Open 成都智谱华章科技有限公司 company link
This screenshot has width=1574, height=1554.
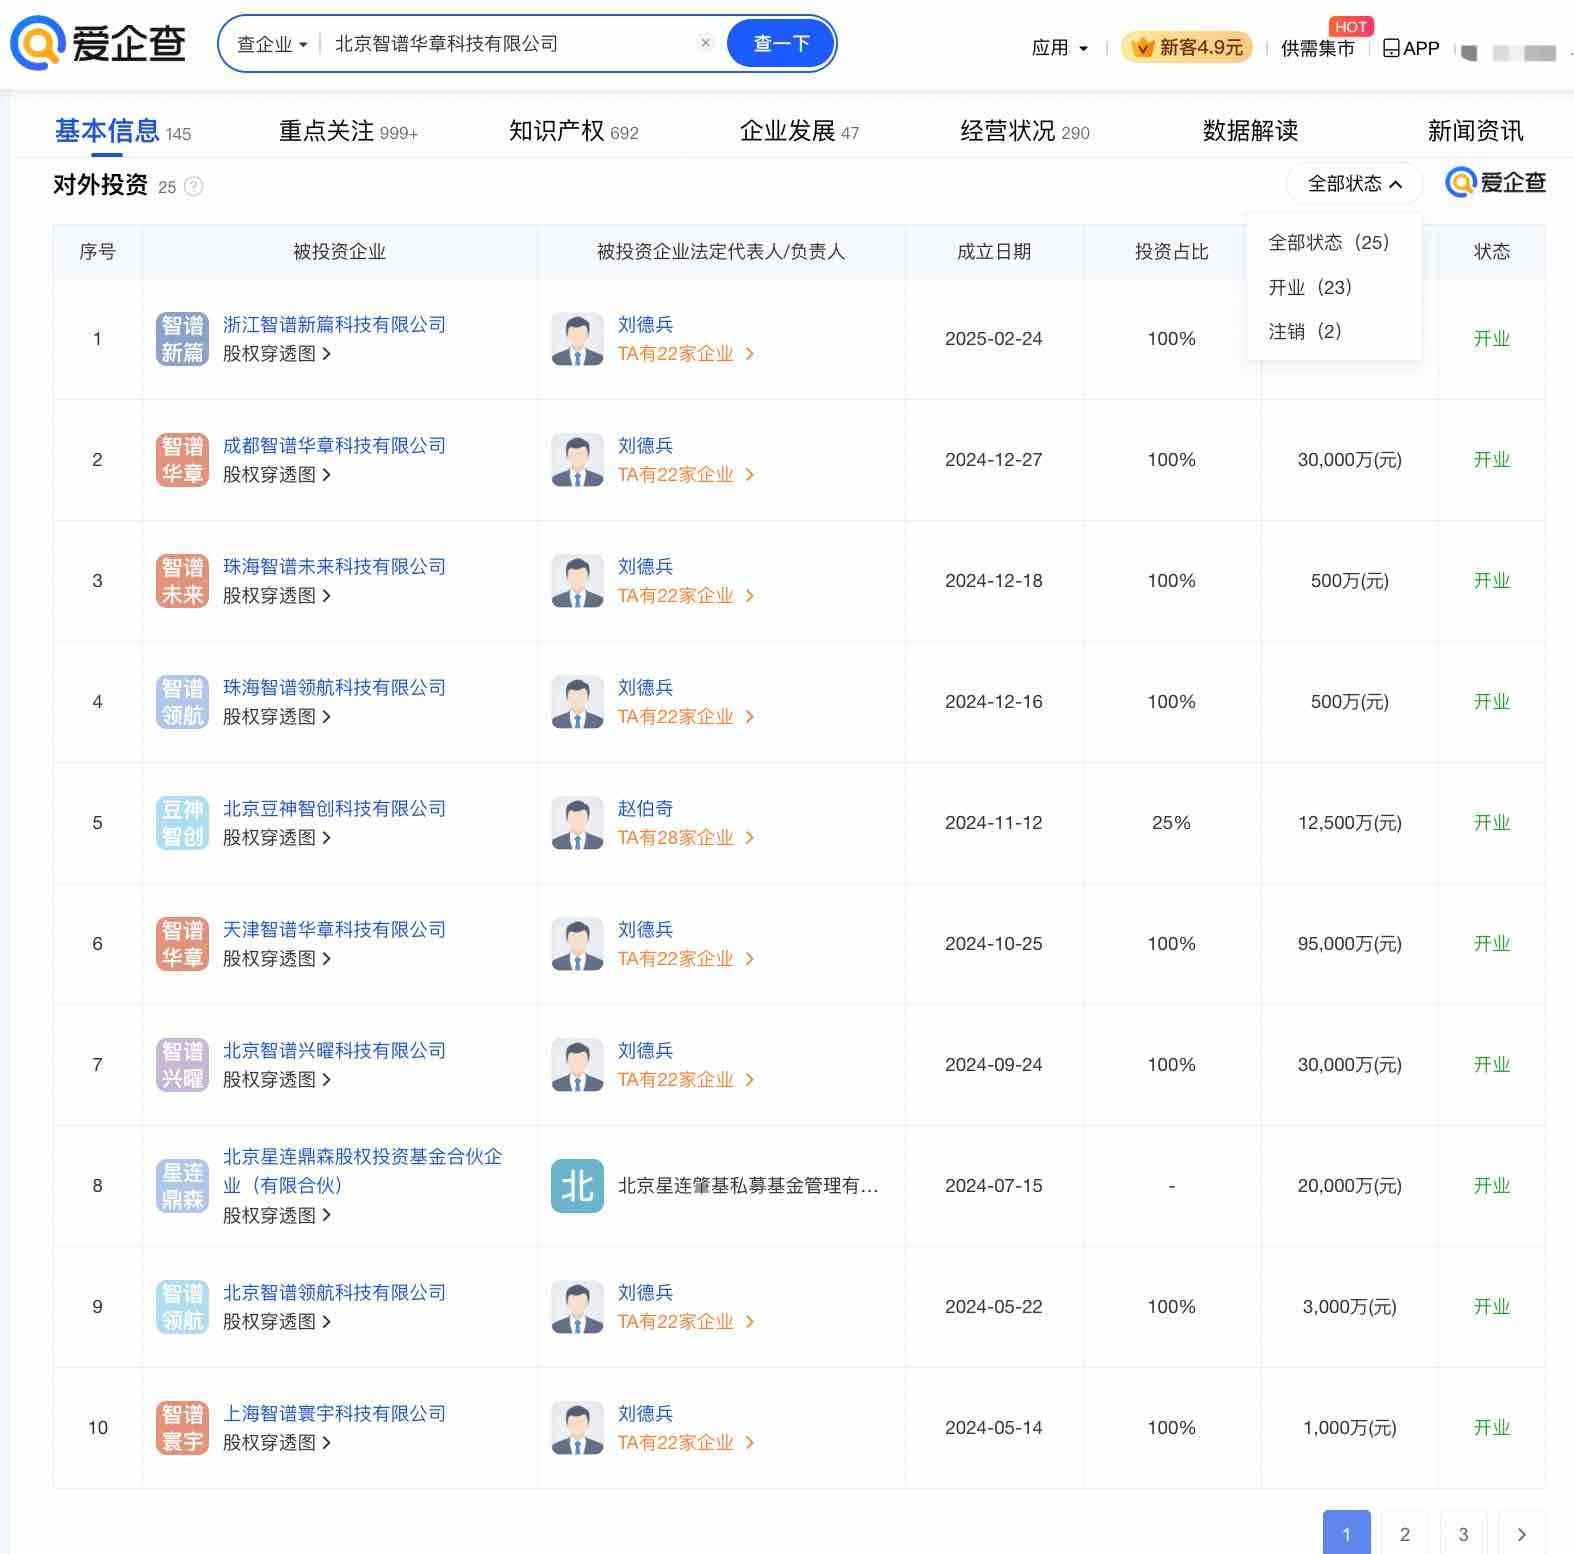(x=334, y=446)
